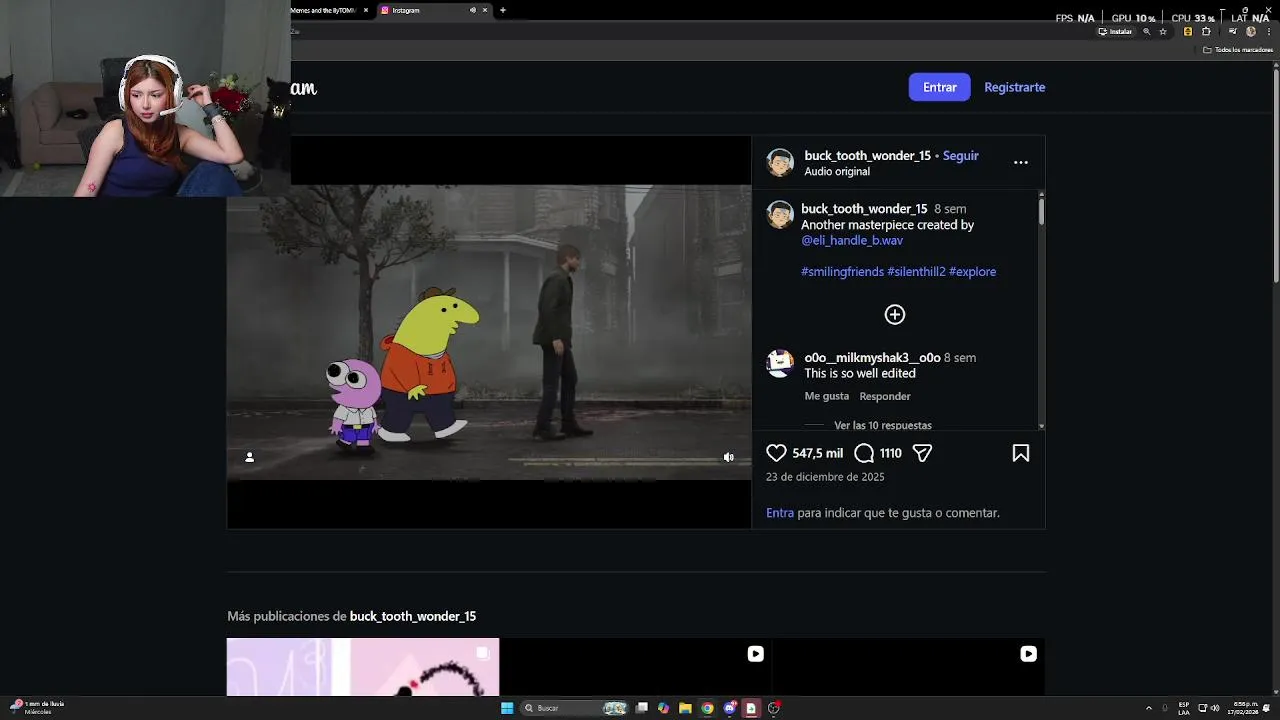Screen dimensions: 1280x720
Task: Click the Instalar app button in address bar
Action: click(x=1115, y=31)
